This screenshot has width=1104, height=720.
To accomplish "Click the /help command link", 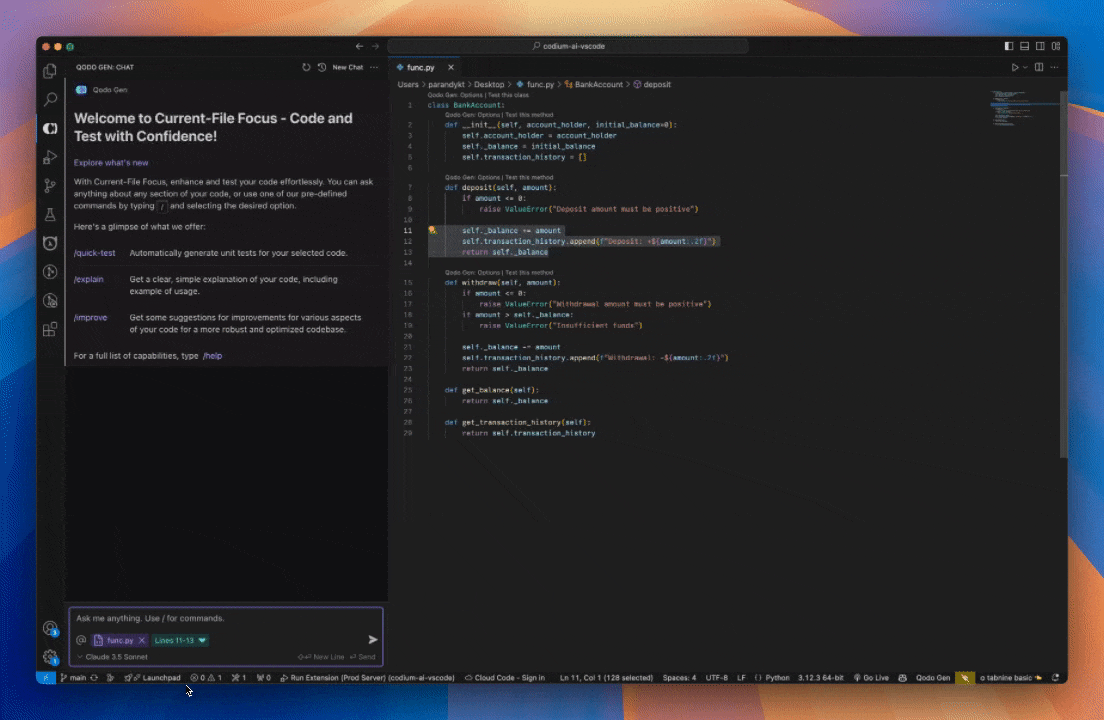I will [x=213, y=356].
